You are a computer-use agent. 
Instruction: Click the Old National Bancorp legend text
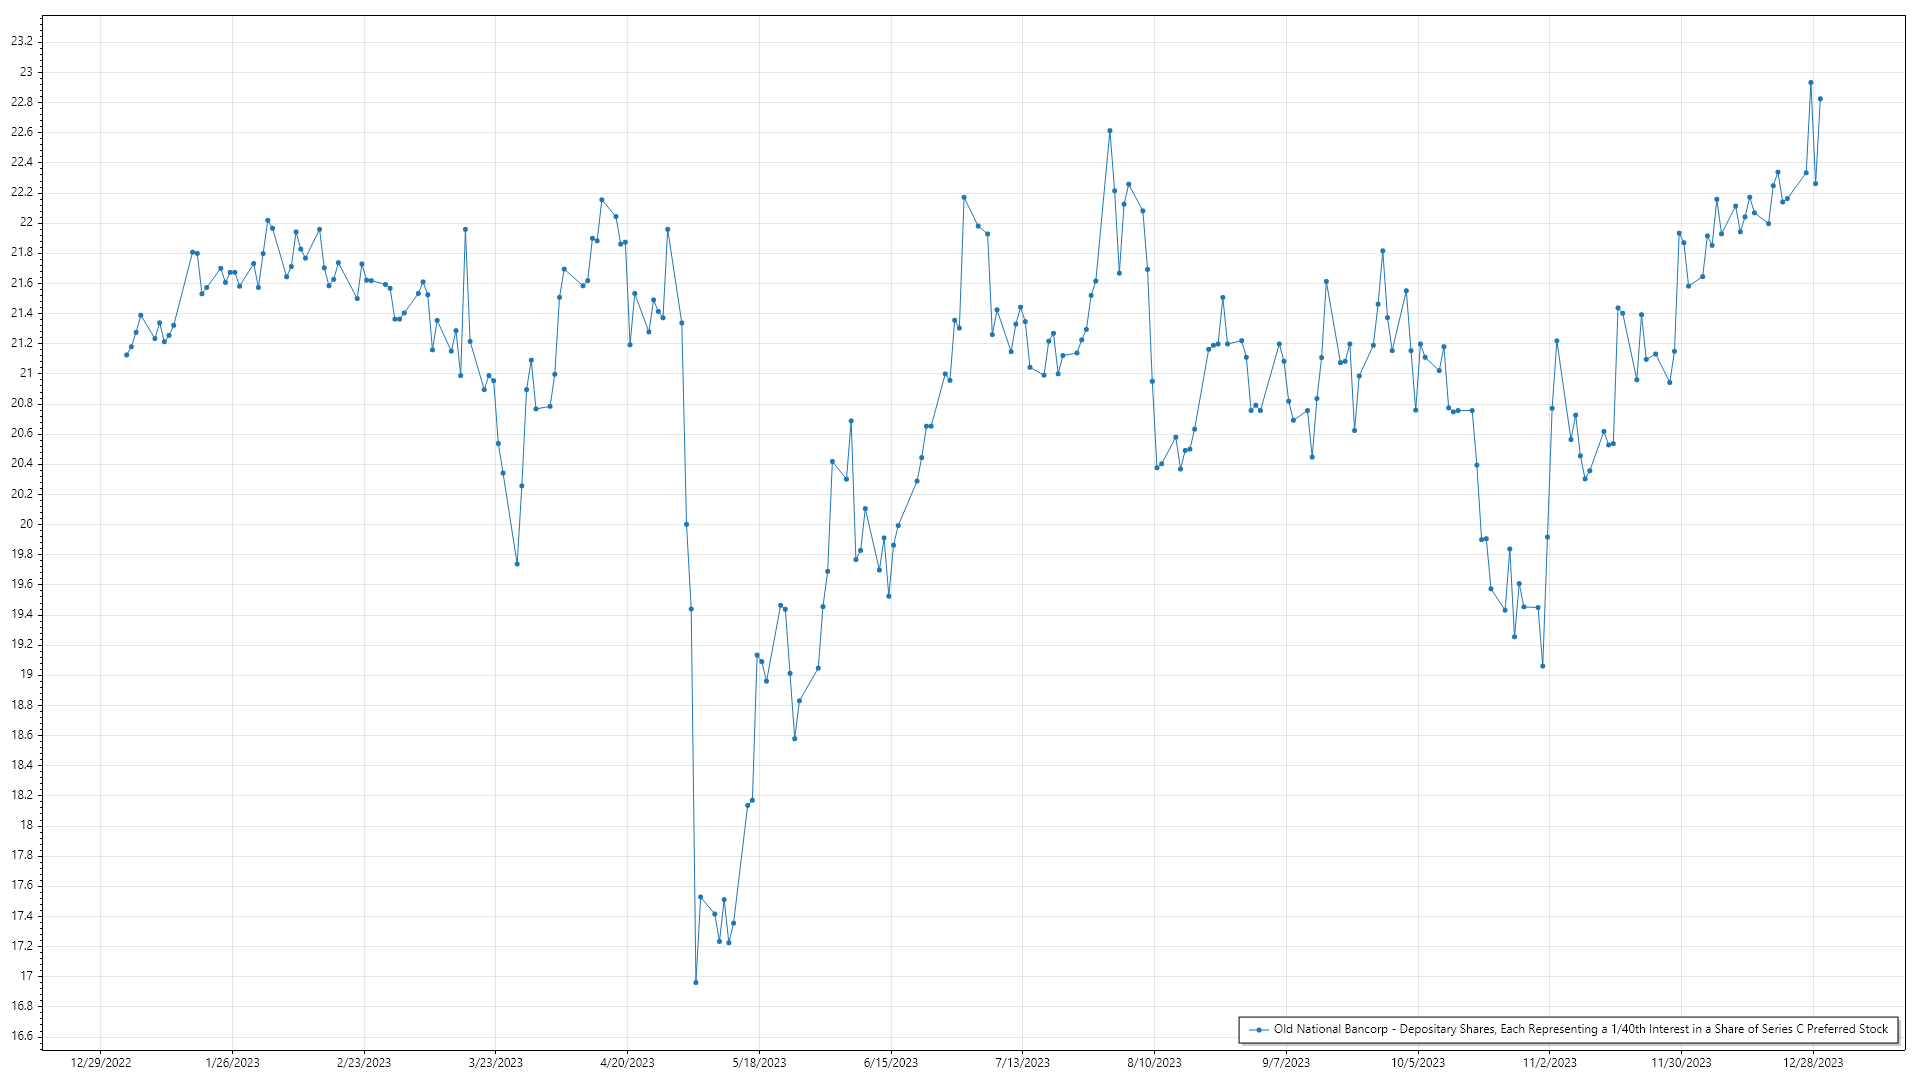point(1580,1029)
